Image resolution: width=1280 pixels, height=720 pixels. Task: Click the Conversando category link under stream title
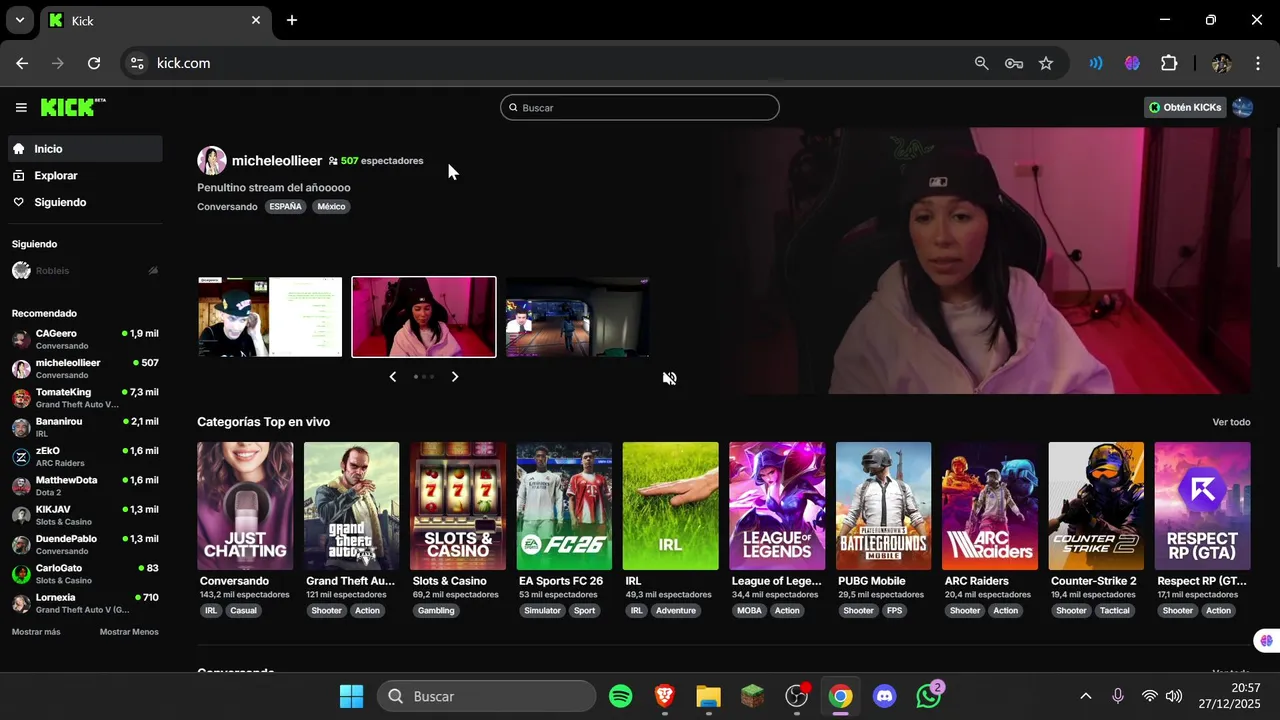(227, 207)
